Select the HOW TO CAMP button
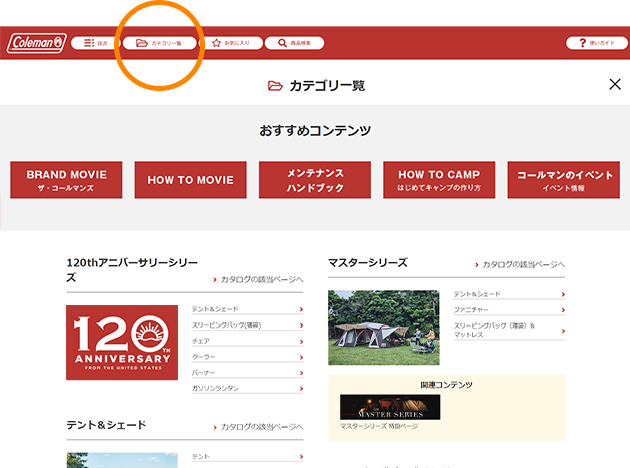Screen dimensions: 630x468 pos(439,180)
